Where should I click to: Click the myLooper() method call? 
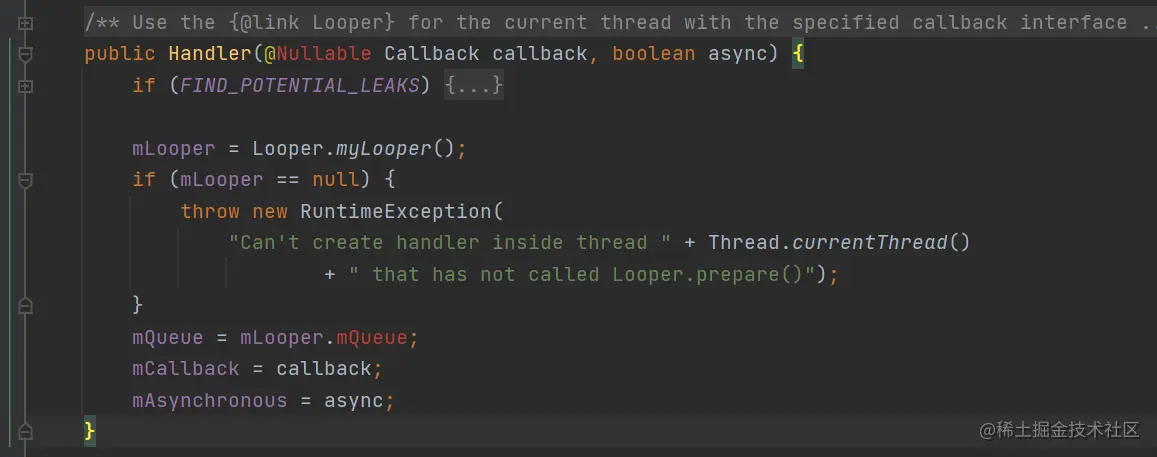[x=395, y=148]
